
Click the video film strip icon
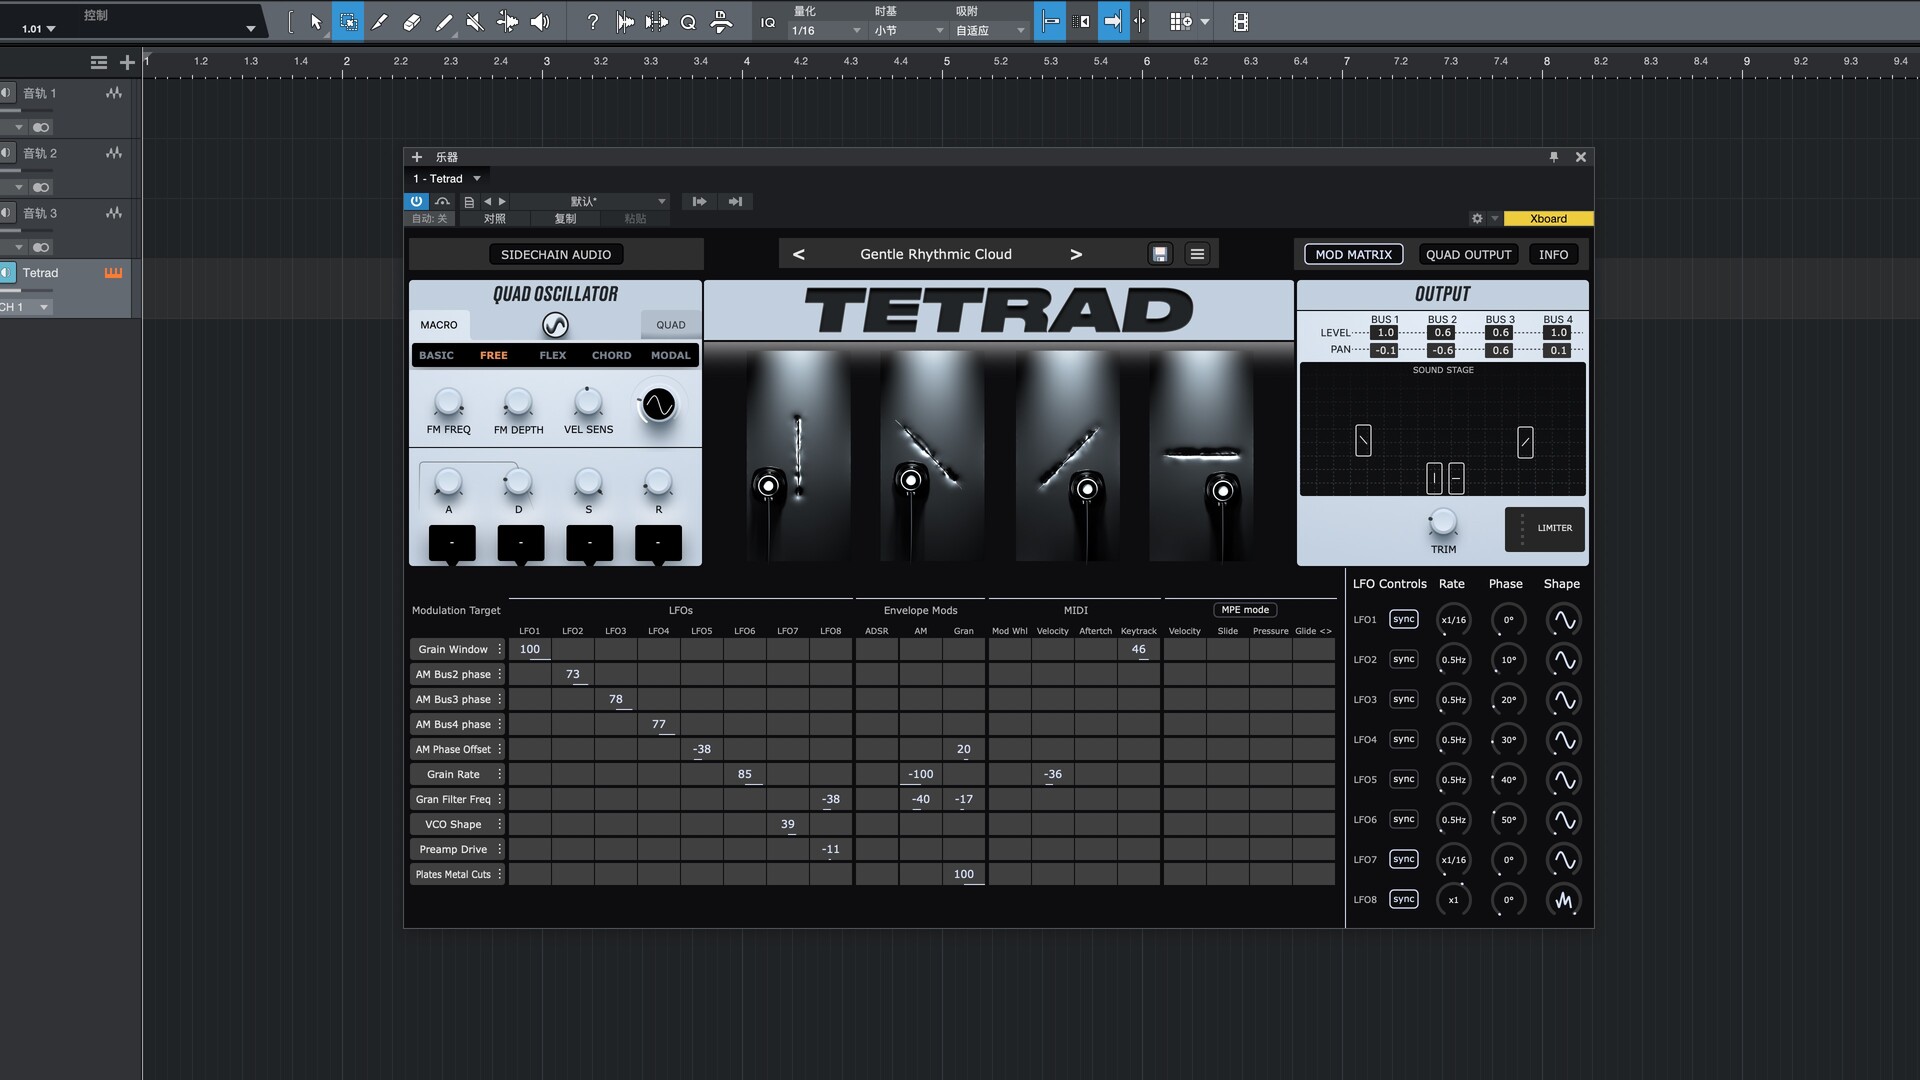tap(1241, 22)
